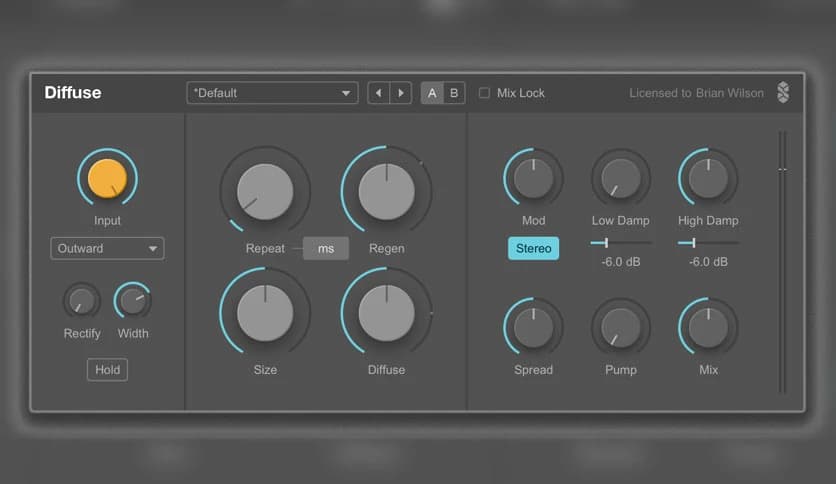The image size is (836, 484).
Task: Click the orange Input knob
Action: click(107, 178)
